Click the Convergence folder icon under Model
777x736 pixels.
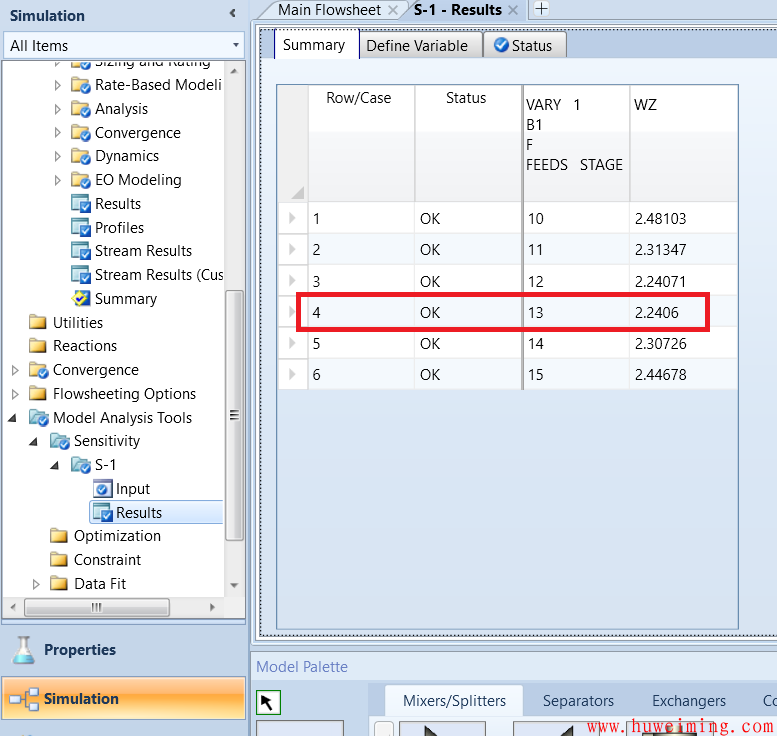tap(81, 133)
